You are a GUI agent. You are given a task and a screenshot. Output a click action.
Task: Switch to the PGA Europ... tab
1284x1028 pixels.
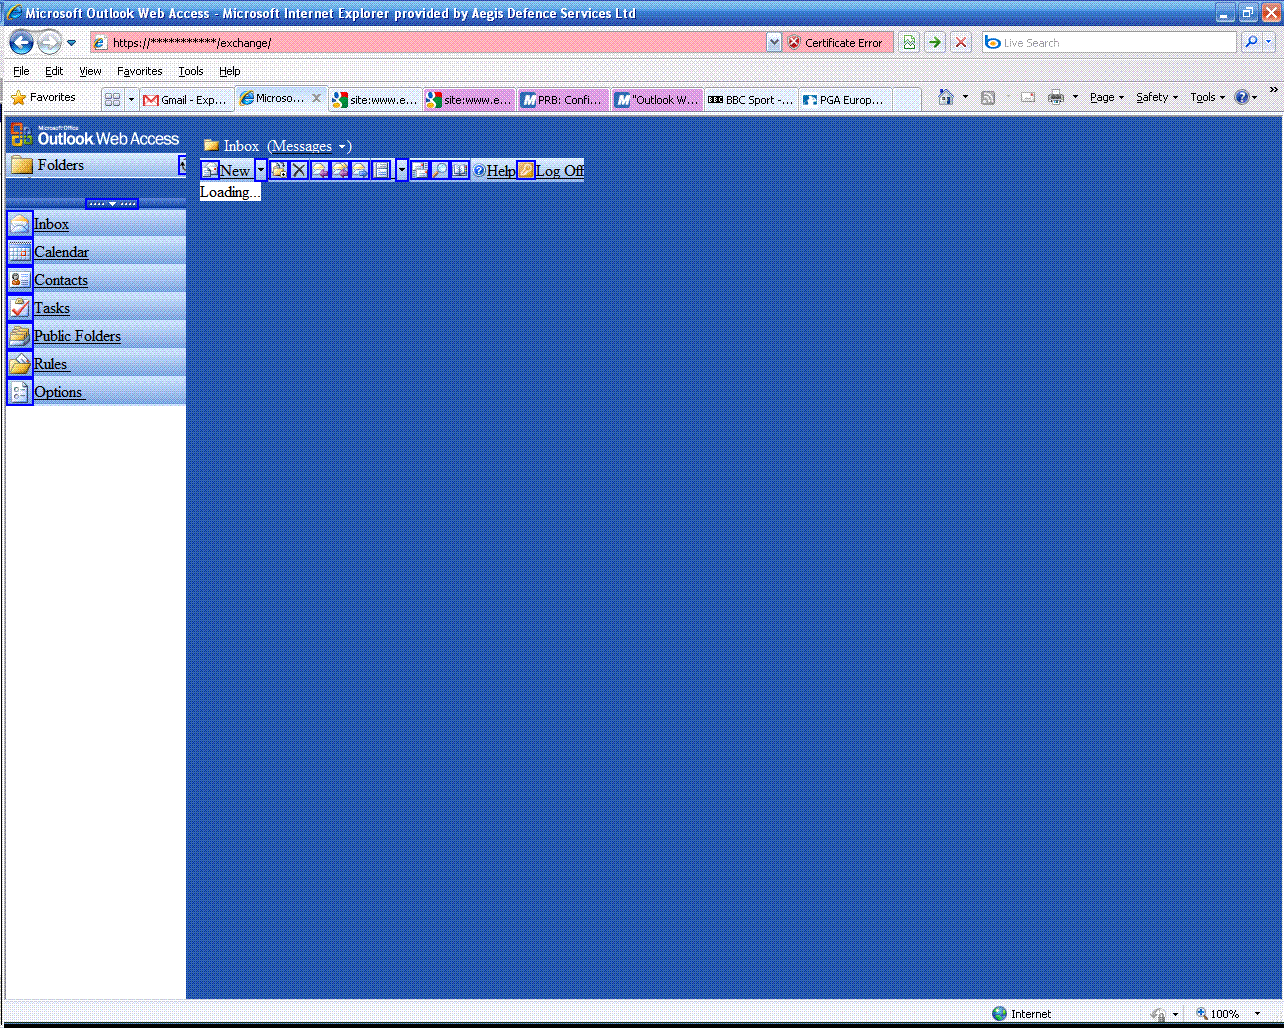coord(844,99)
